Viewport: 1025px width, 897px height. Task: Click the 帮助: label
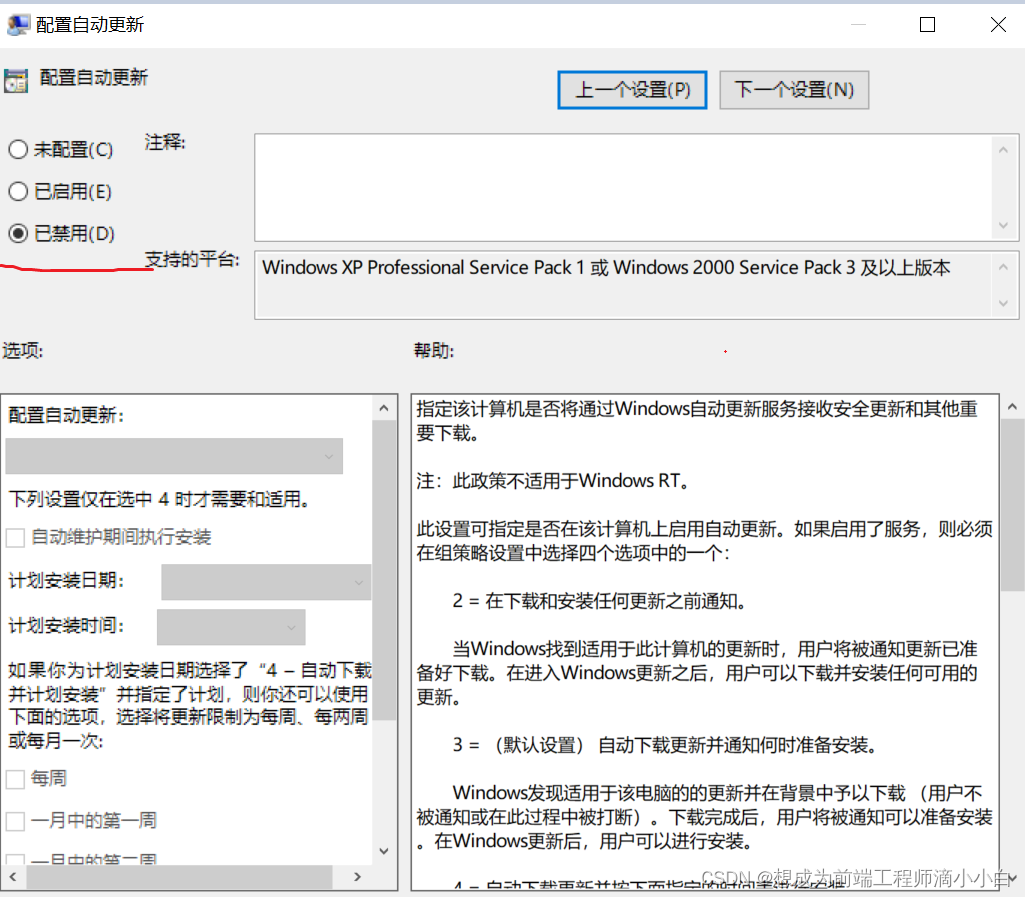[434, 351]
